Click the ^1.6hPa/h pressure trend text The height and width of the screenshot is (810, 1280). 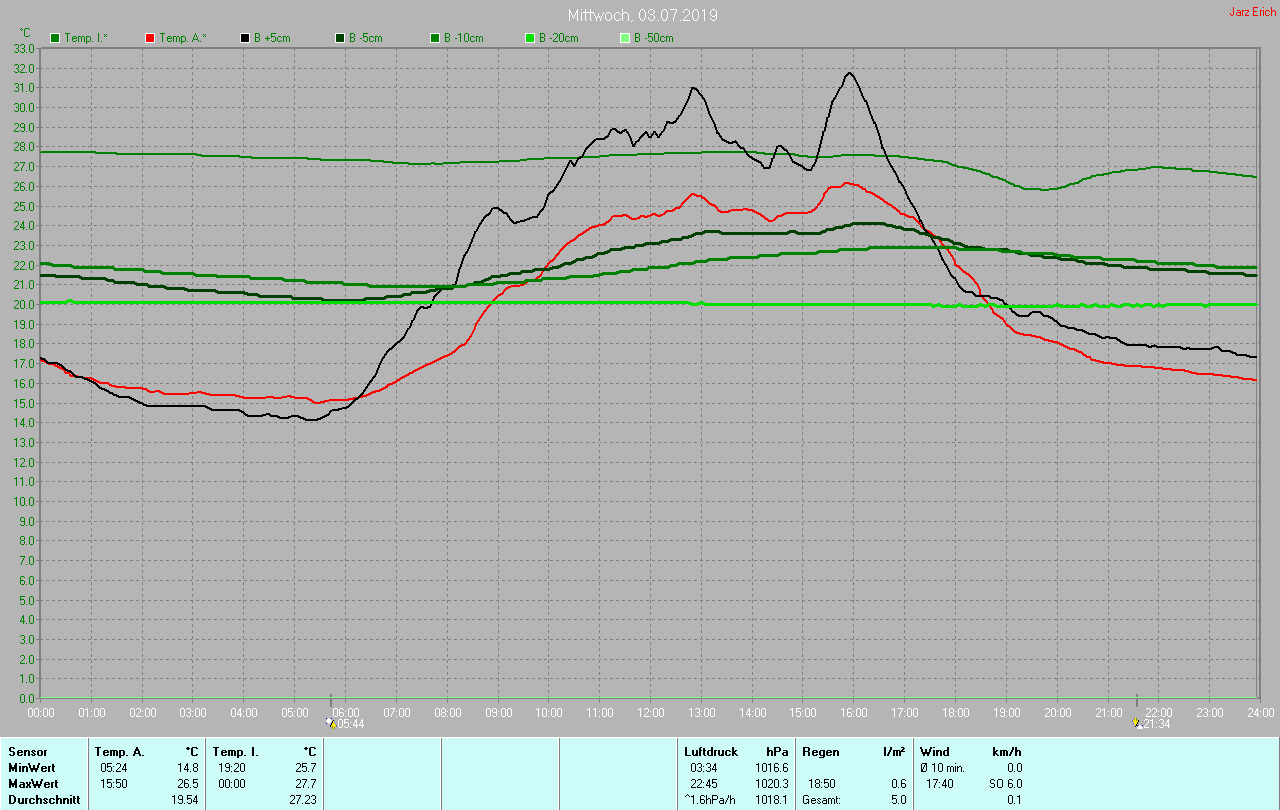(712, 799)
